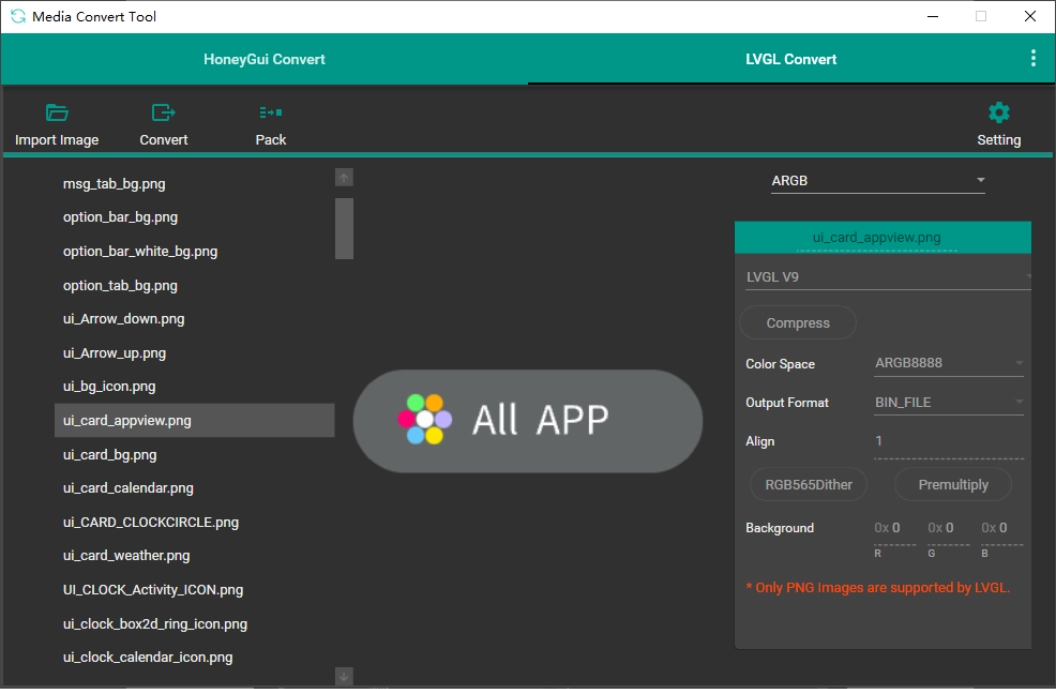Toggle the RGB565Dither option

pos(808,484)
